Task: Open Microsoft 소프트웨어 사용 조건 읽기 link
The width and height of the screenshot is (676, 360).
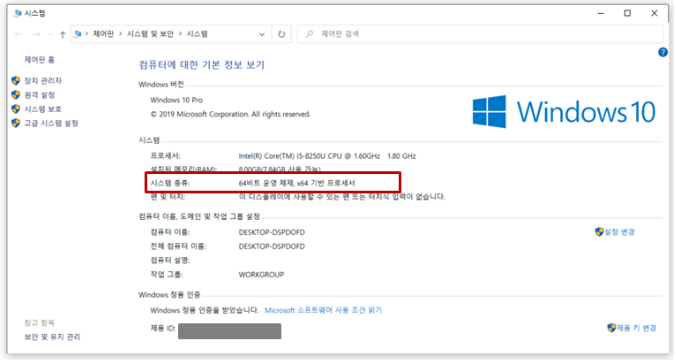Action: pos(323,310)
